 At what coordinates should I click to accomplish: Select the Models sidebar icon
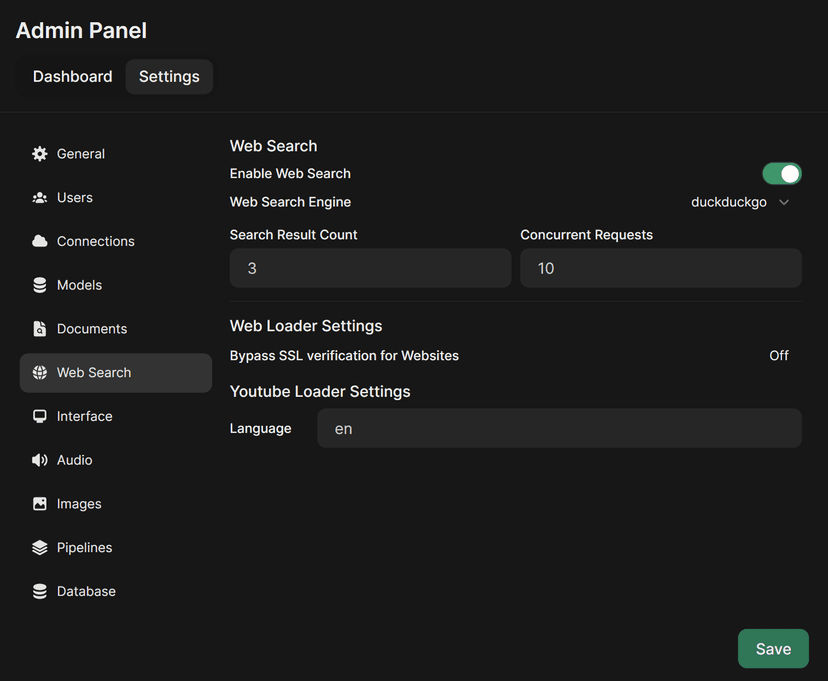point(39,285)
